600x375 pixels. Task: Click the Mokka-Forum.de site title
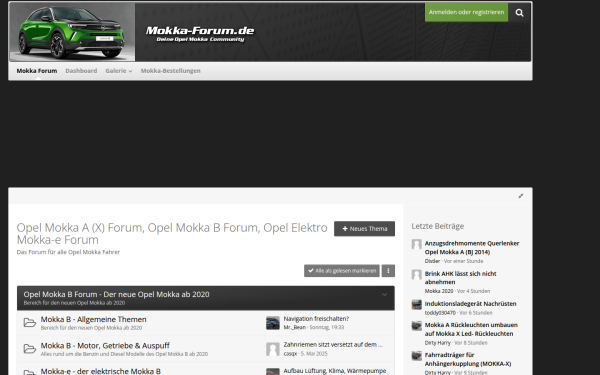200,31
